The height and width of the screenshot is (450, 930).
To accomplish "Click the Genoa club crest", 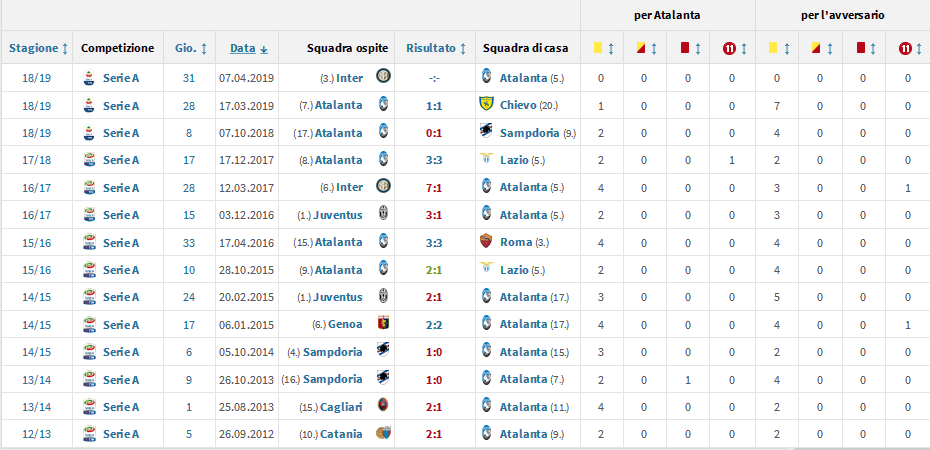I will click(382, 323).
